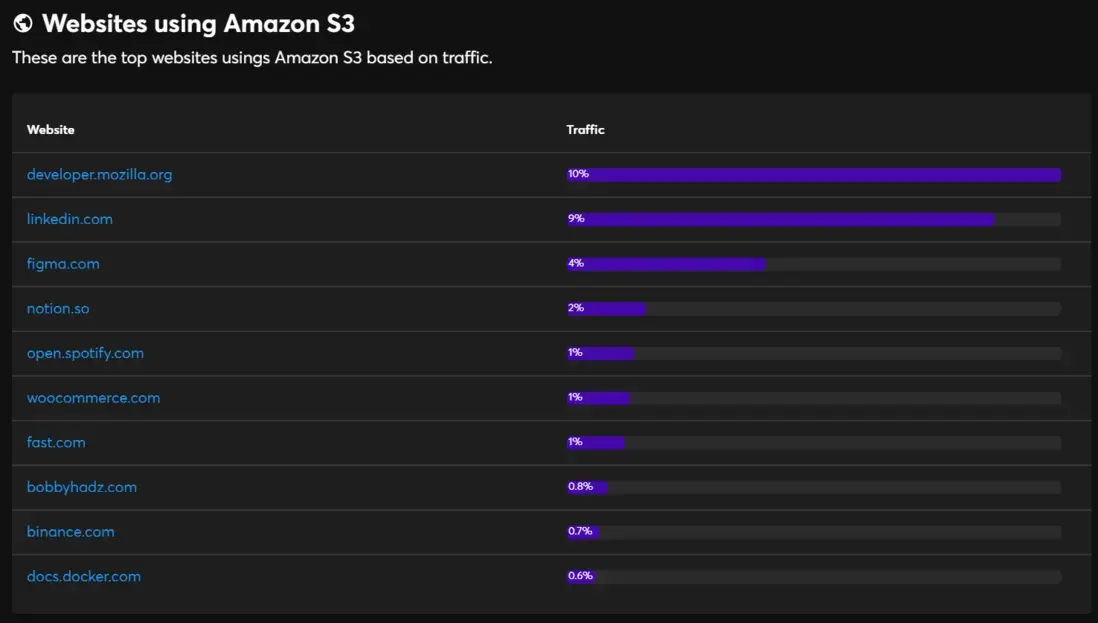Click the 0.6% traffic bar for Docker docs
The height and width of the screenshot is (623, 1098).
coord(814,577)
